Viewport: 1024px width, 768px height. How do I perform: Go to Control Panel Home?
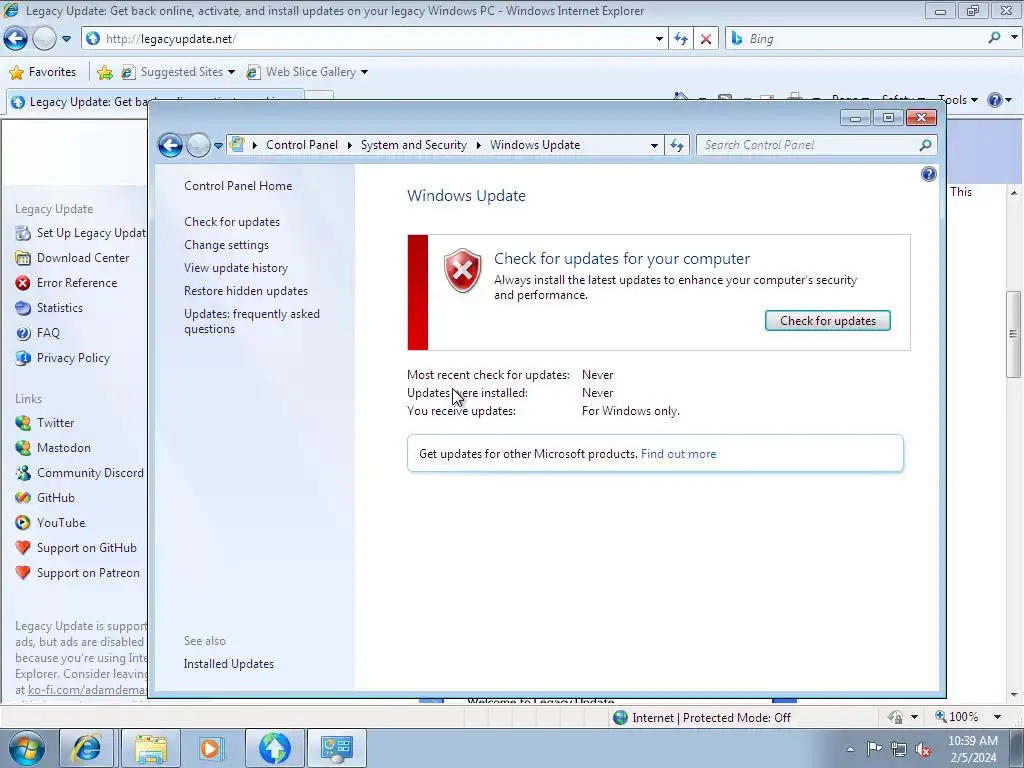click(238, 185)
